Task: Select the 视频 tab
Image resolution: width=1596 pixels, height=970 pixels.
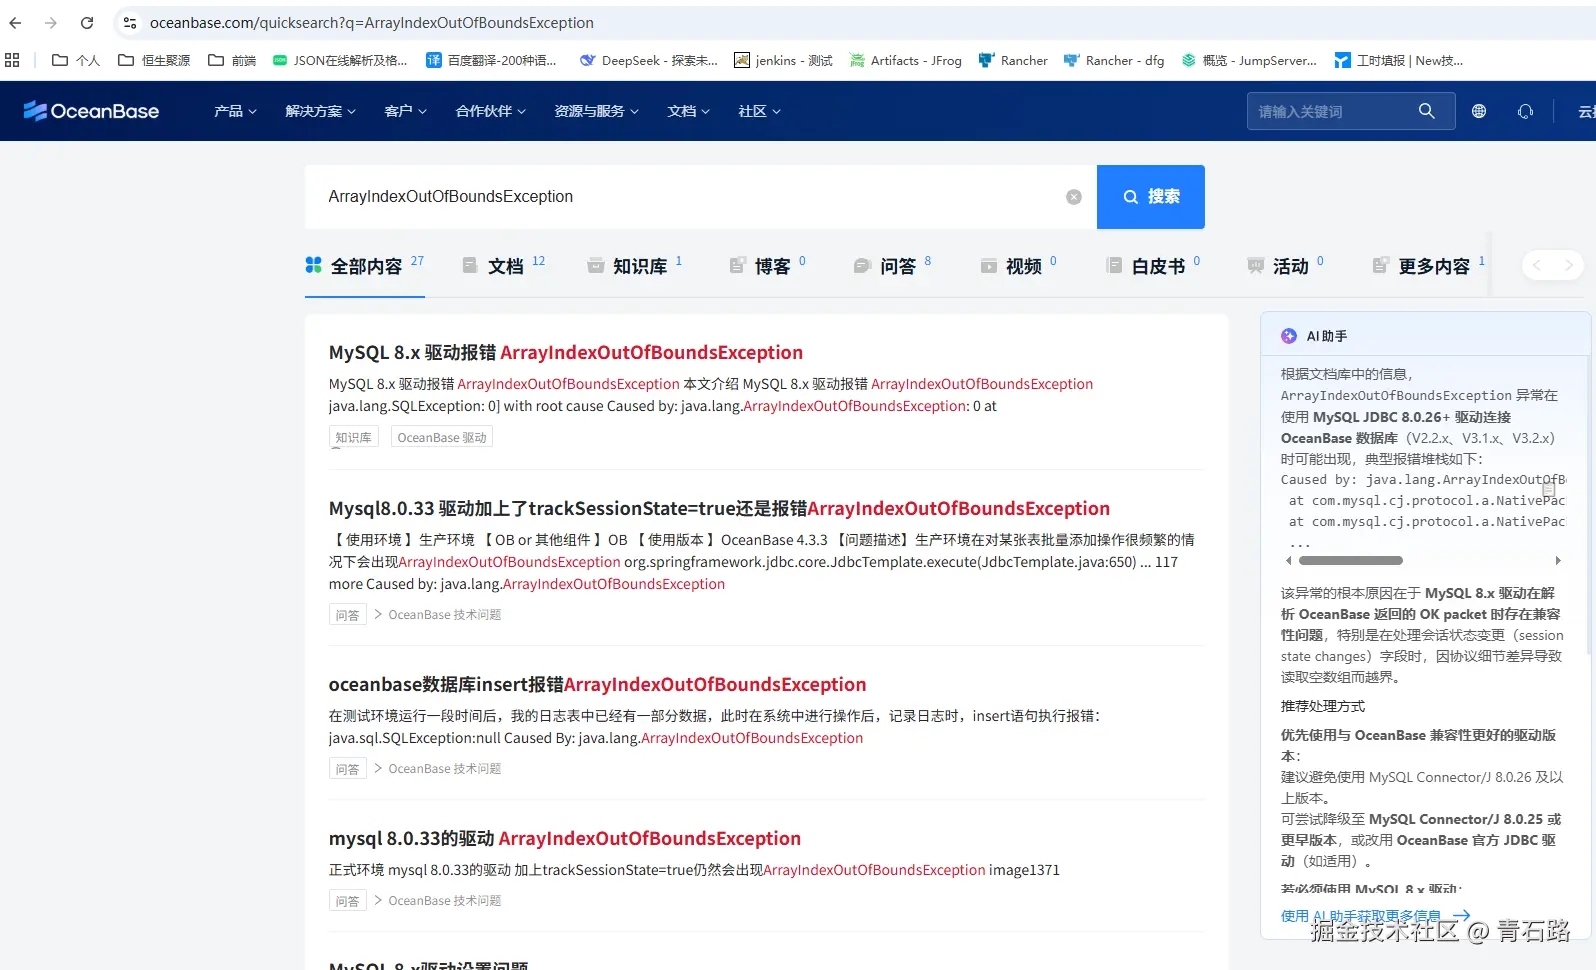Action: 1018,266
